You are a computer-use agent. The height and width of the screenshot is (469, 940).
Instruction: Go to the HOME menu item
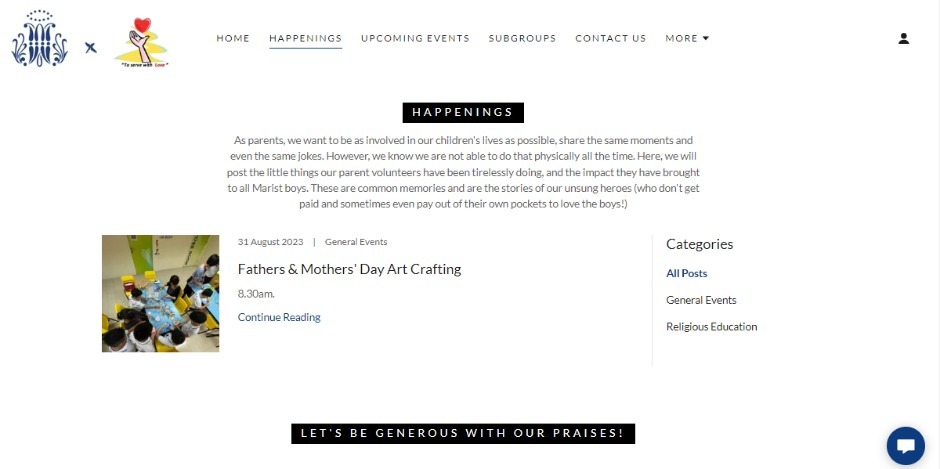233,39
